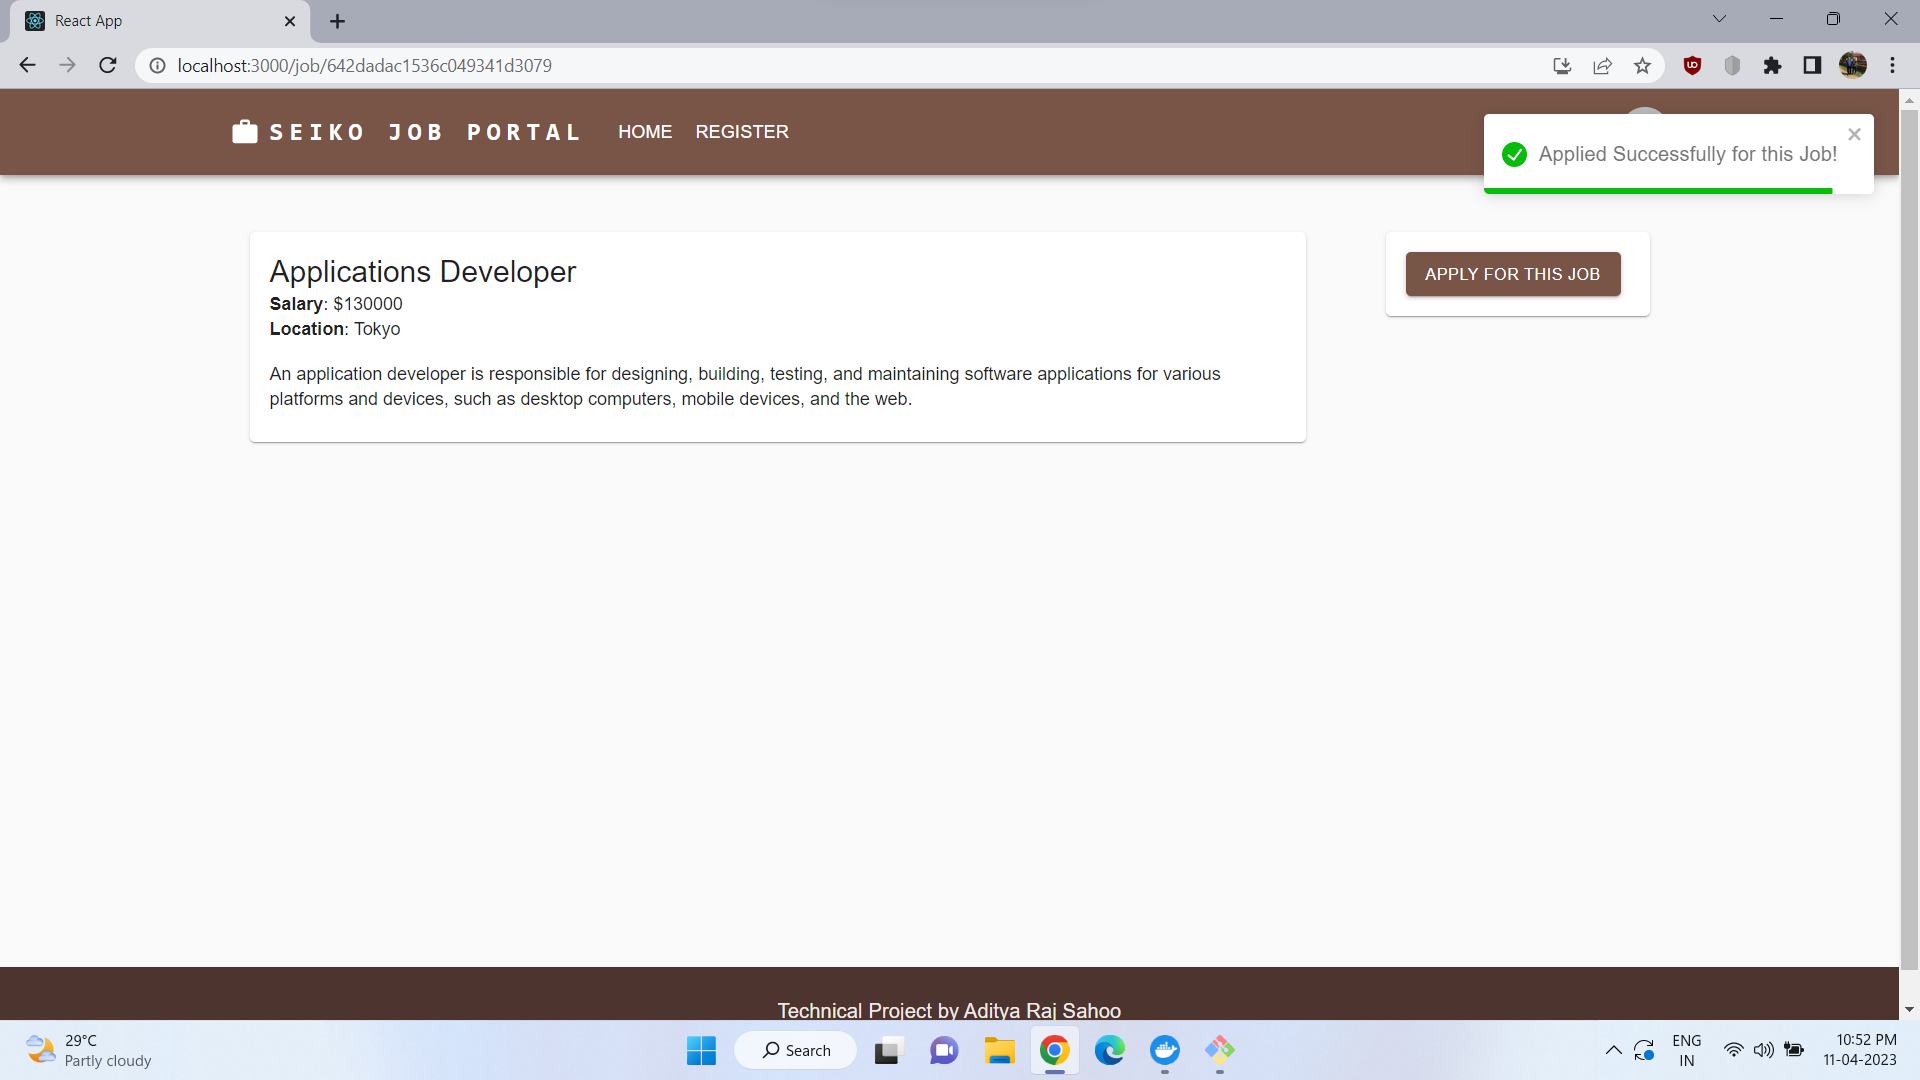Apply for this job using the brown button
Viewport: 1920px width, 1080px height.
point(1513,273)
